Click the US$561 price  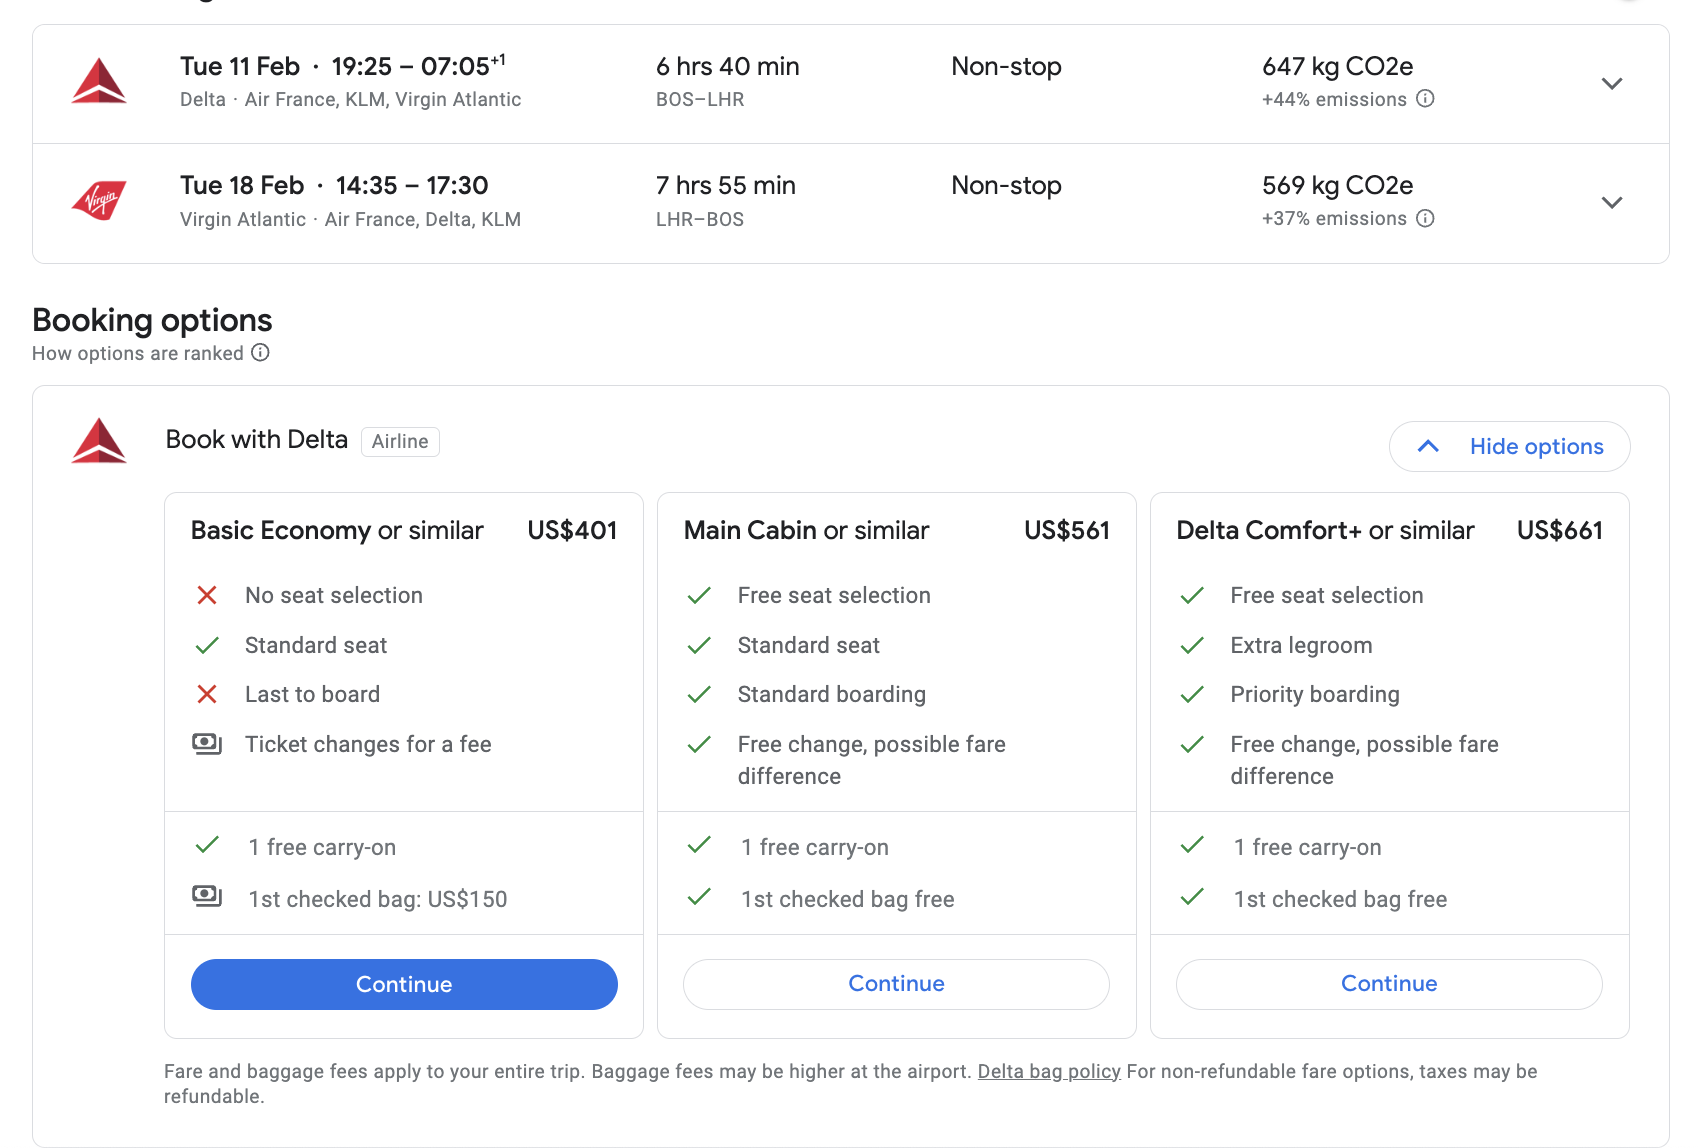point(1067,530)
